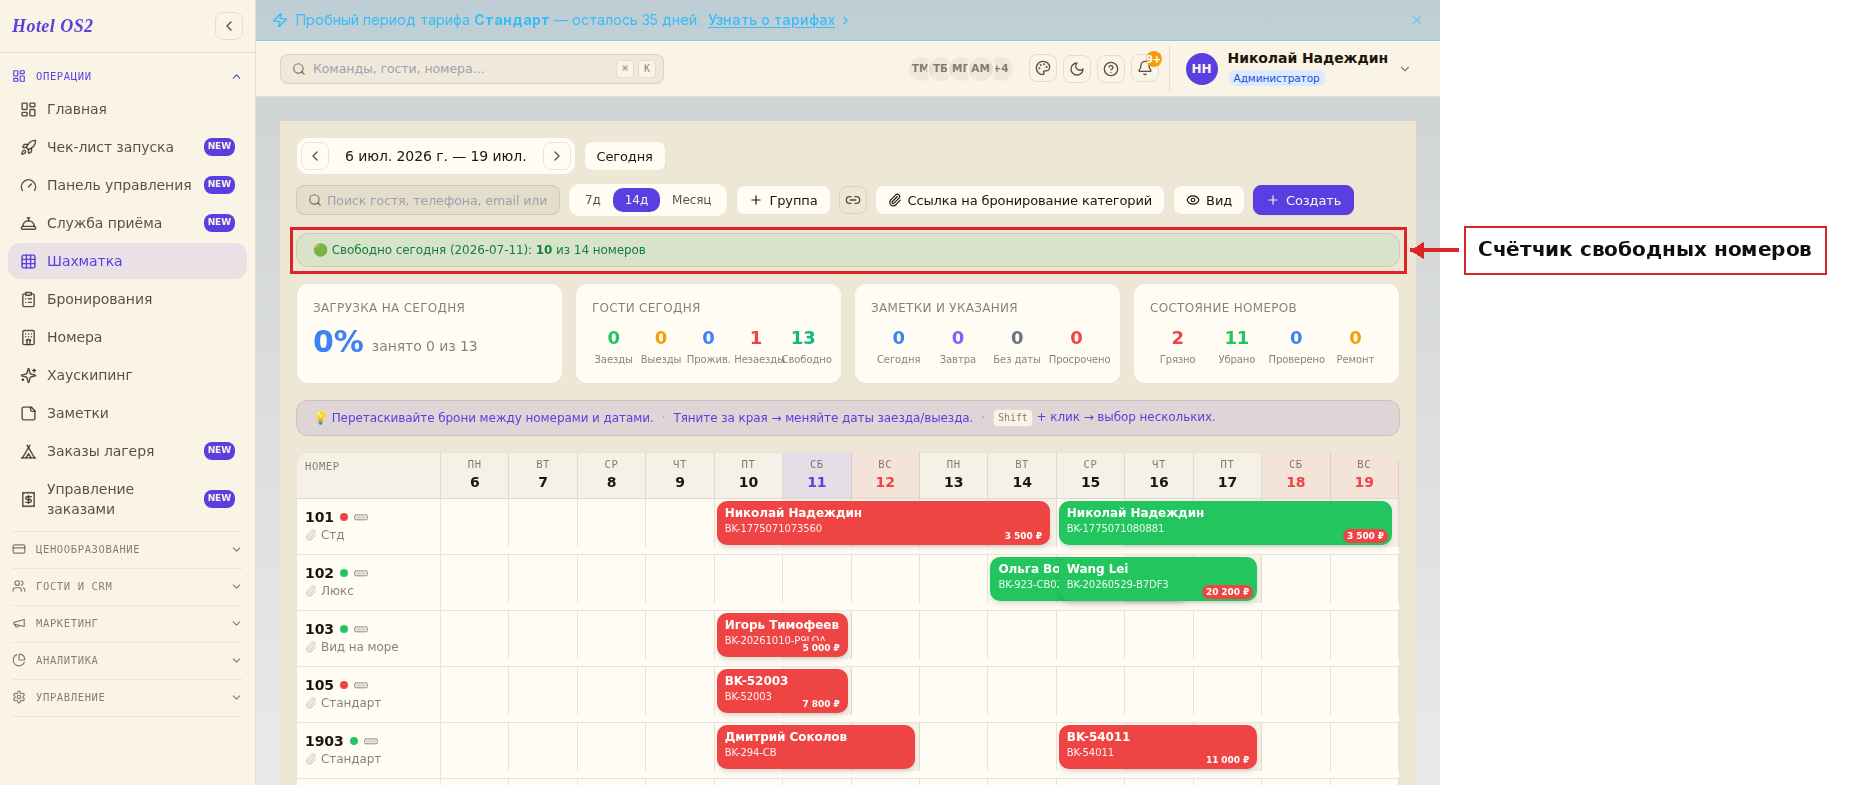Focus the Команды, гости, номера search
The height and width of the screenshot is (785, 1850).
(472, 69)
